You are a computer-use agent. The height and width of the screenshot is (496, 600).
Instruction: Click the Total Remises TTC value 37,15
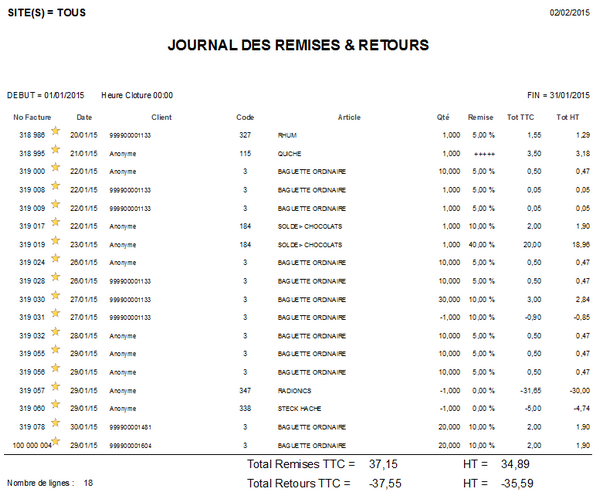coord(384,464)
